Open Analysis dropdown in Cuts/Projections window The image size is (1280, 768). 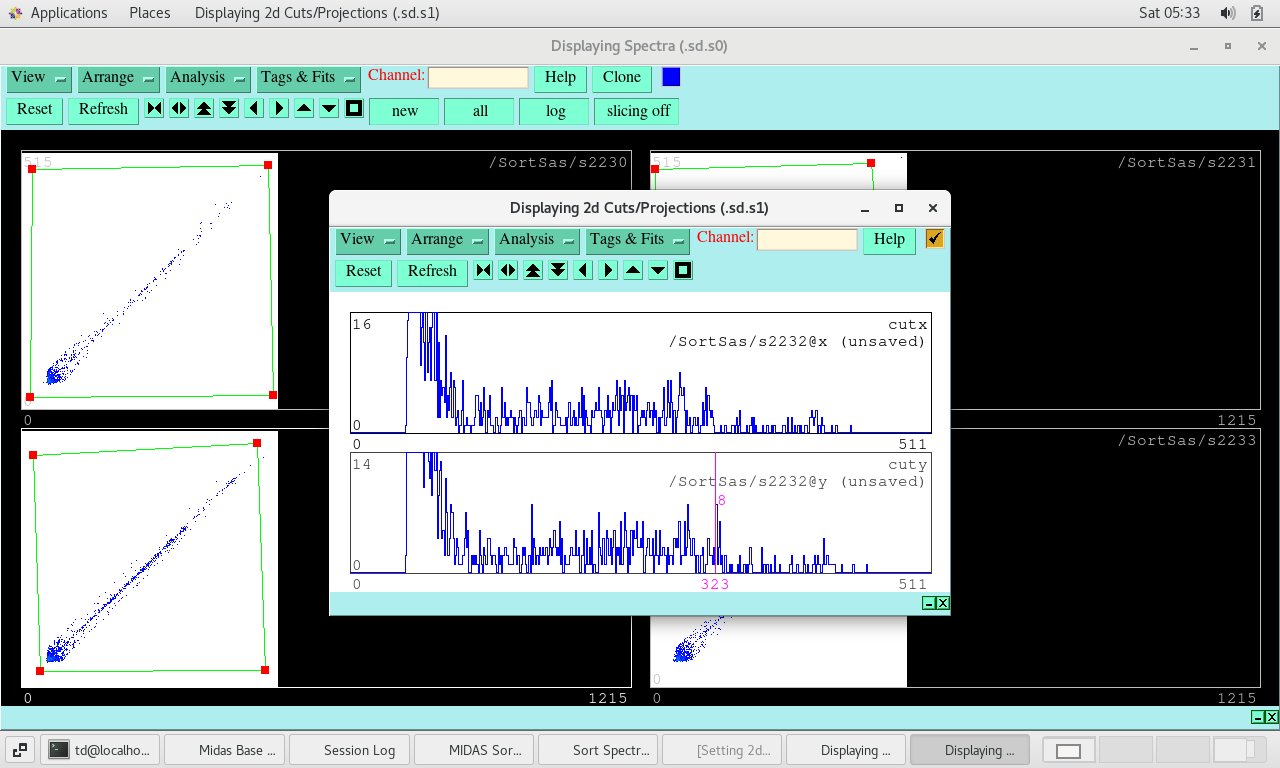pyautogui.click(x=537, y=240)
